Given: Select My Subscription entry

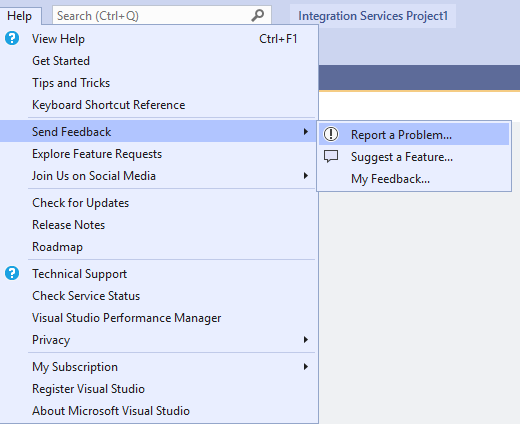Looking at the screenshot, I should point(158,367).
